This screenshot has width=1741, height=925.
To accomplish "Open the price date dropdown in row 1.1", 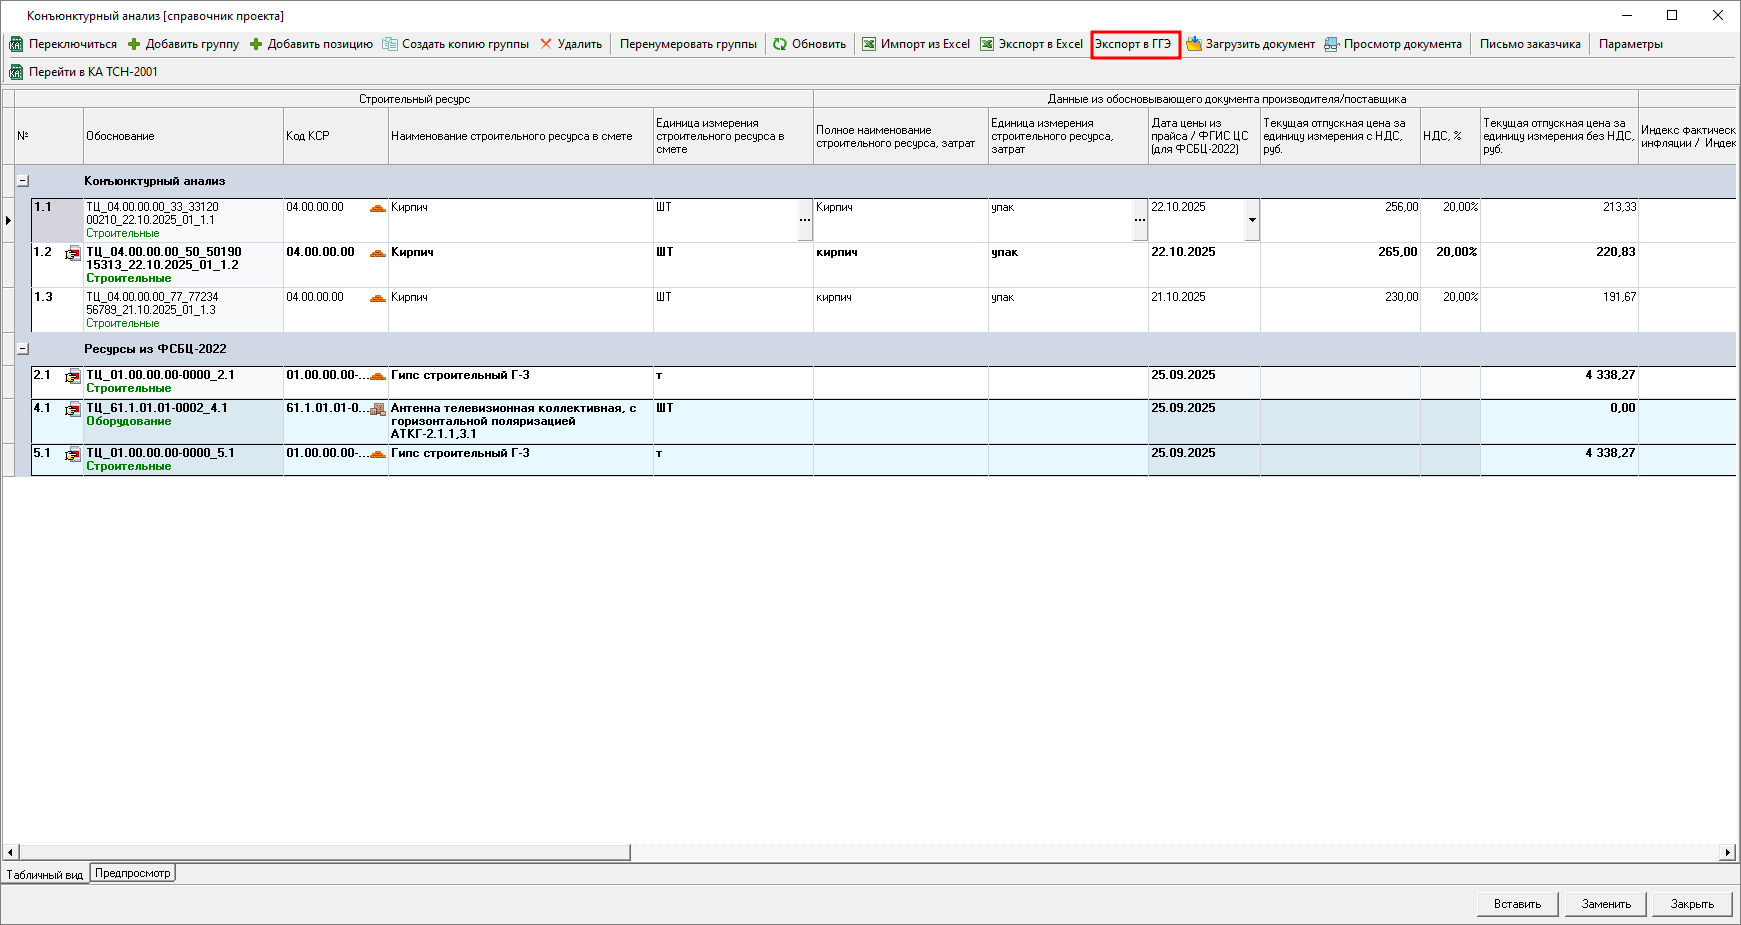I will pyautogui.click(x=1252, y=220).
